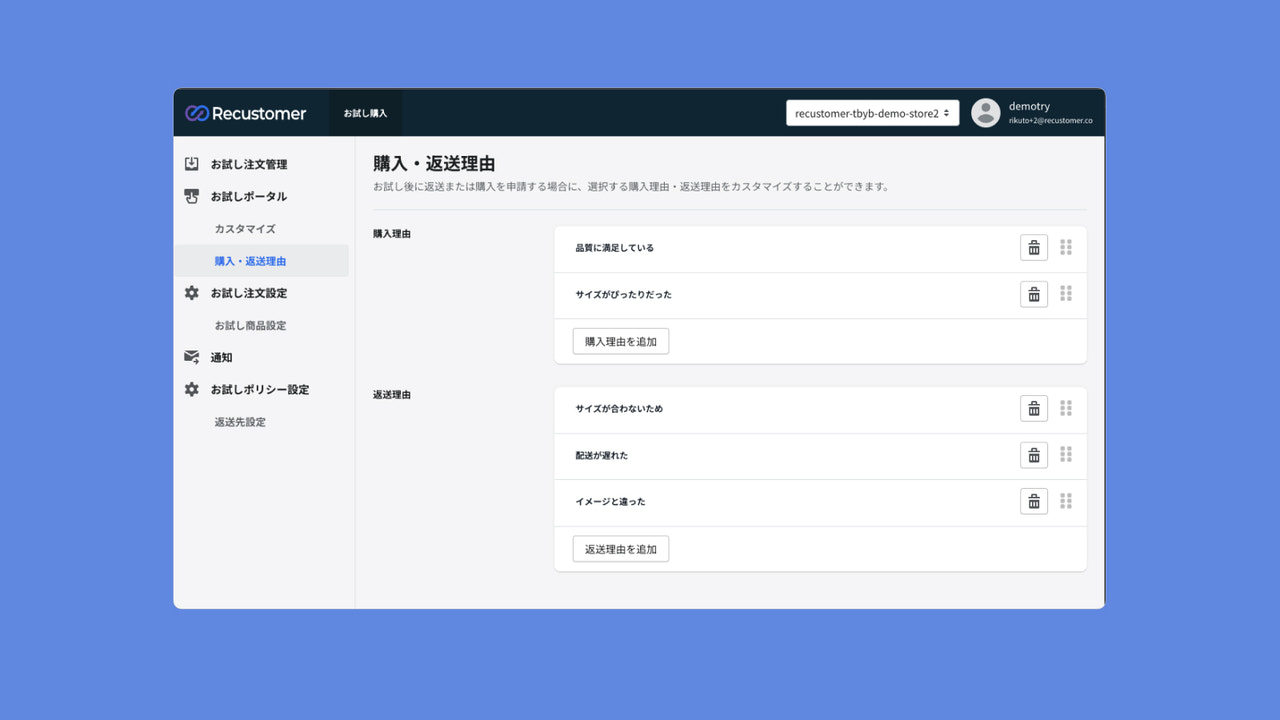Grab drag handle for イメージと違った
This screenshot has width=1280, height=720.
1066,501
